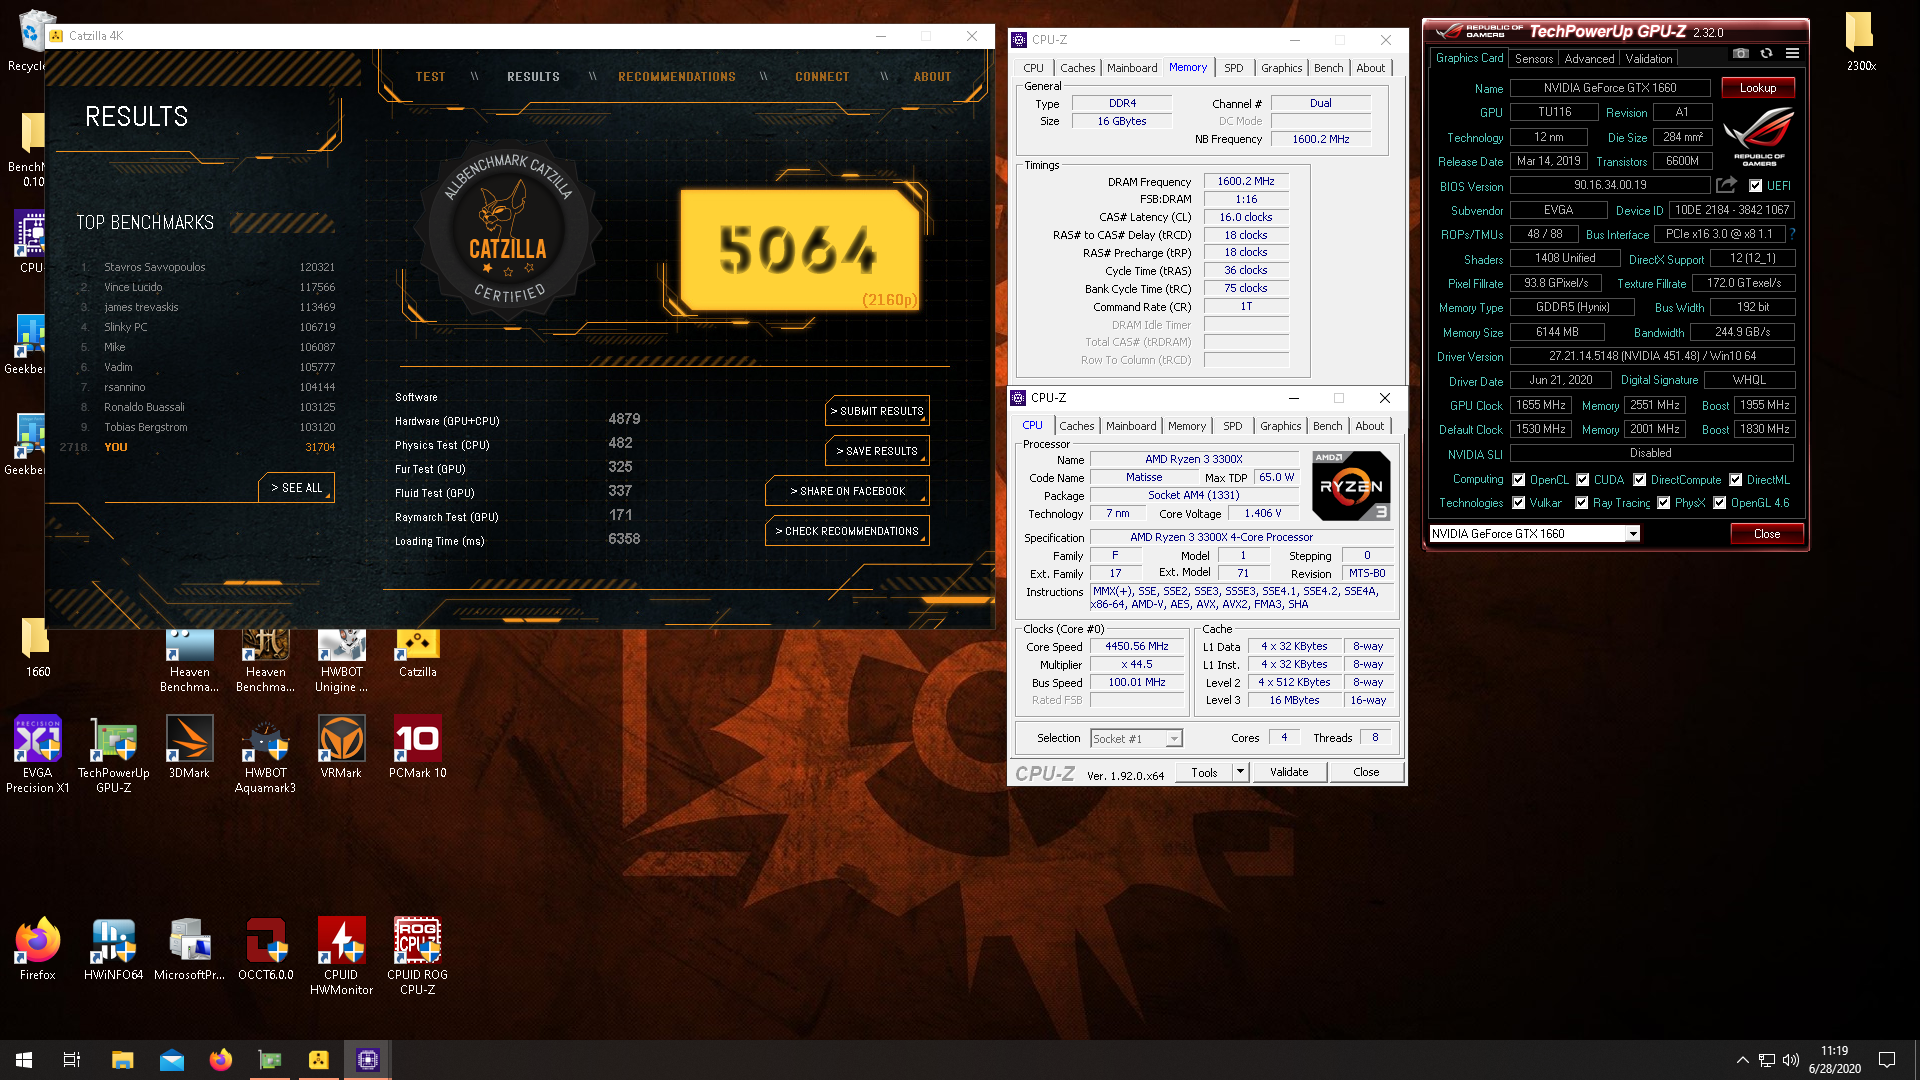Select SPD tab in upper CPU-Z window
The width and height of the screenshot is (1920, 1080).
click(x=1233, y=68)
